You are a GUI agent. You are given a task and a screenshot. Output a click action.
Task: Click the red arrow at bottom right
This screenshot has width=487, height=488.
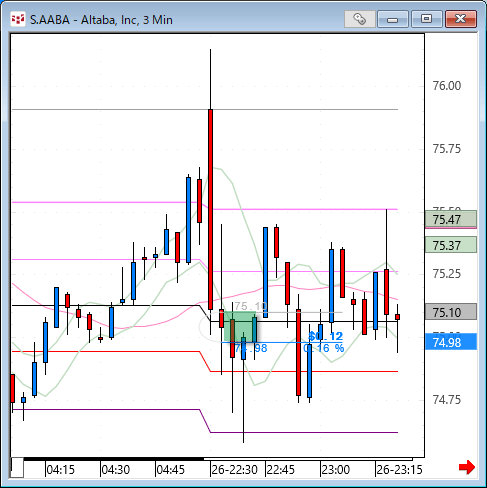467,467
